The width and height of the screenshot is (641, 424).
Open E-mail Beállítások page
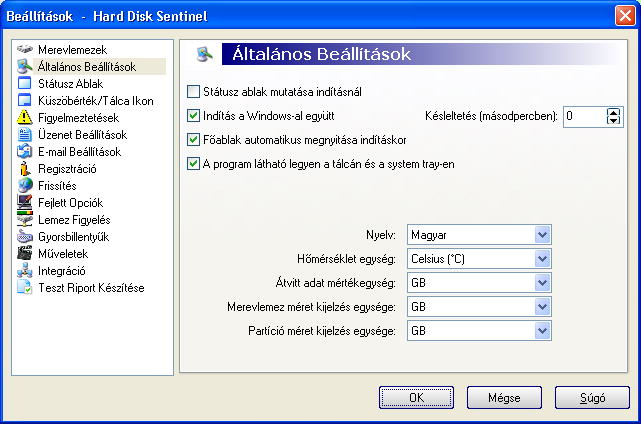pos(79,152)
